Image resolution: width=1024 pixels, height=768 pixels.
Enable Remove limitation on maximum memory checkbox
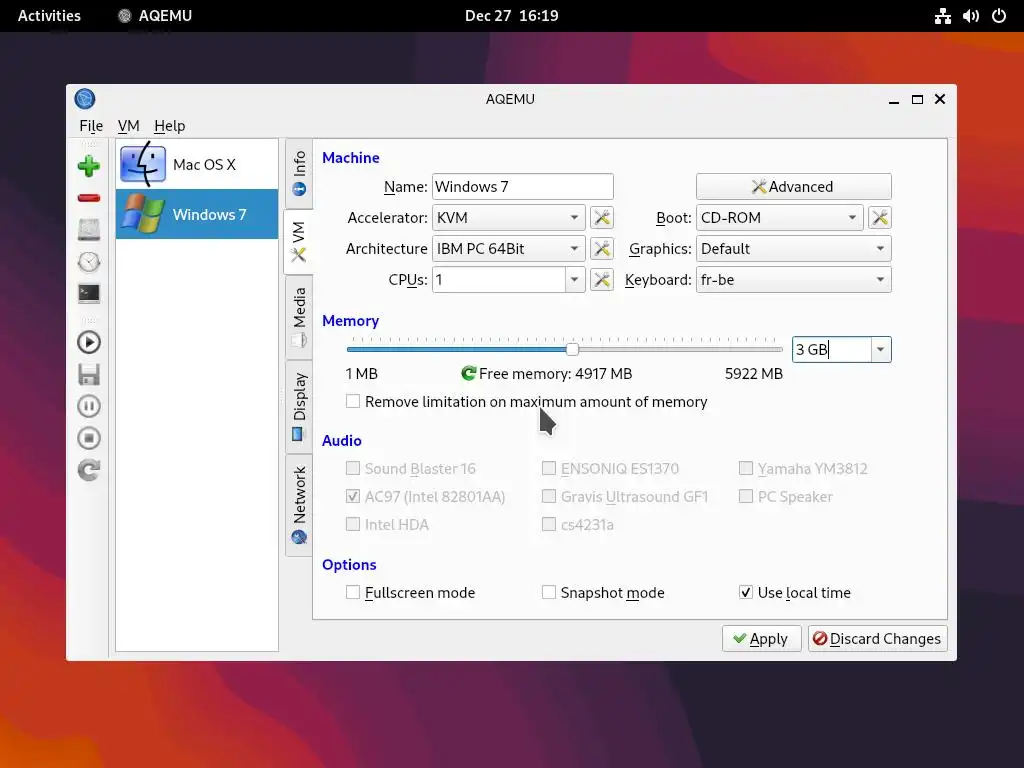coord(353,401)
